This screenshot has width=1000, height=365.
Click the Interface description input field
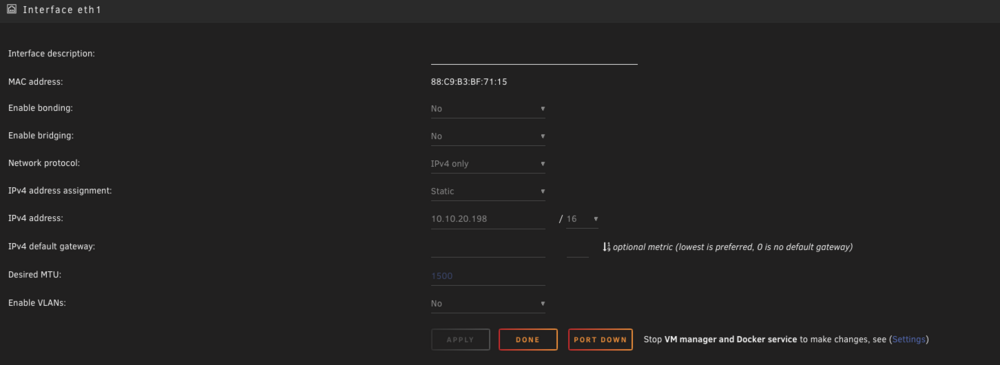click(534, 56)
